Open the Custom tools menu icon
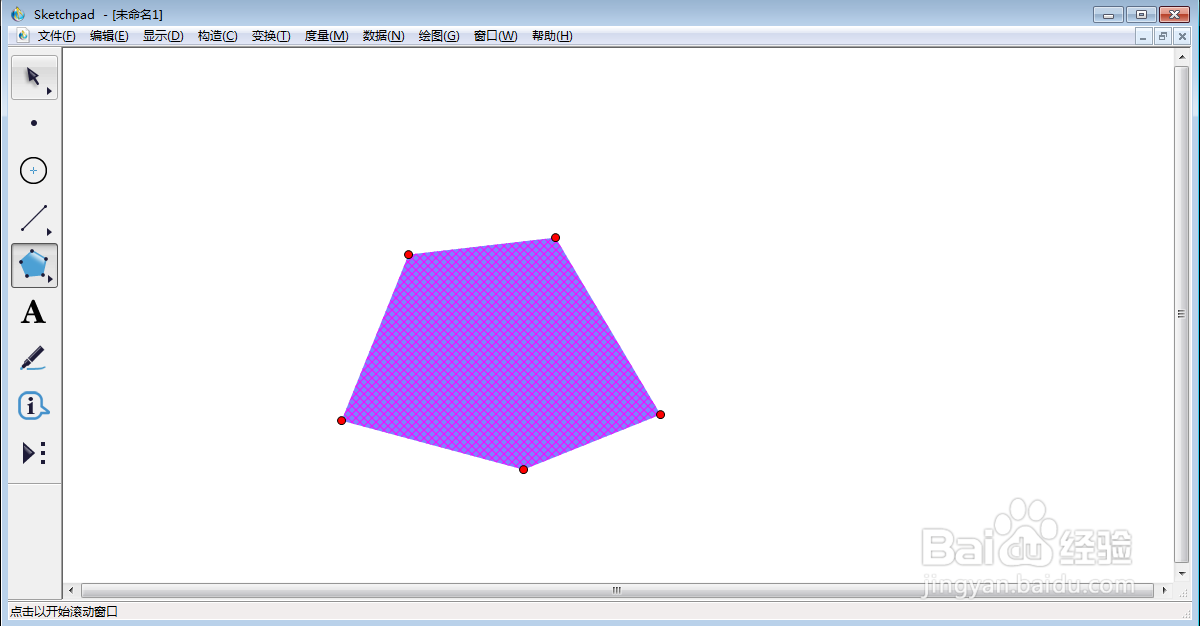The image size is (1200, 626). click(x=34, y=453)
